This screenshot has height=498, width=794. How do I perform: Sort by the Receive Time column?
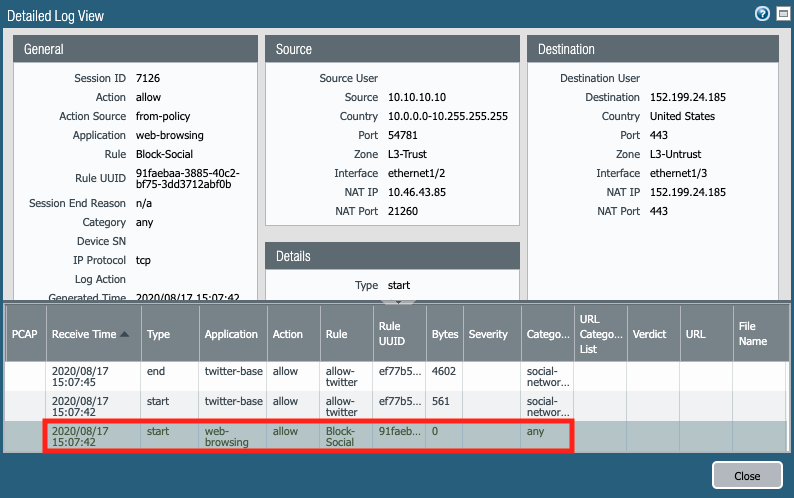pyautogui.click(x=84, y=335)
